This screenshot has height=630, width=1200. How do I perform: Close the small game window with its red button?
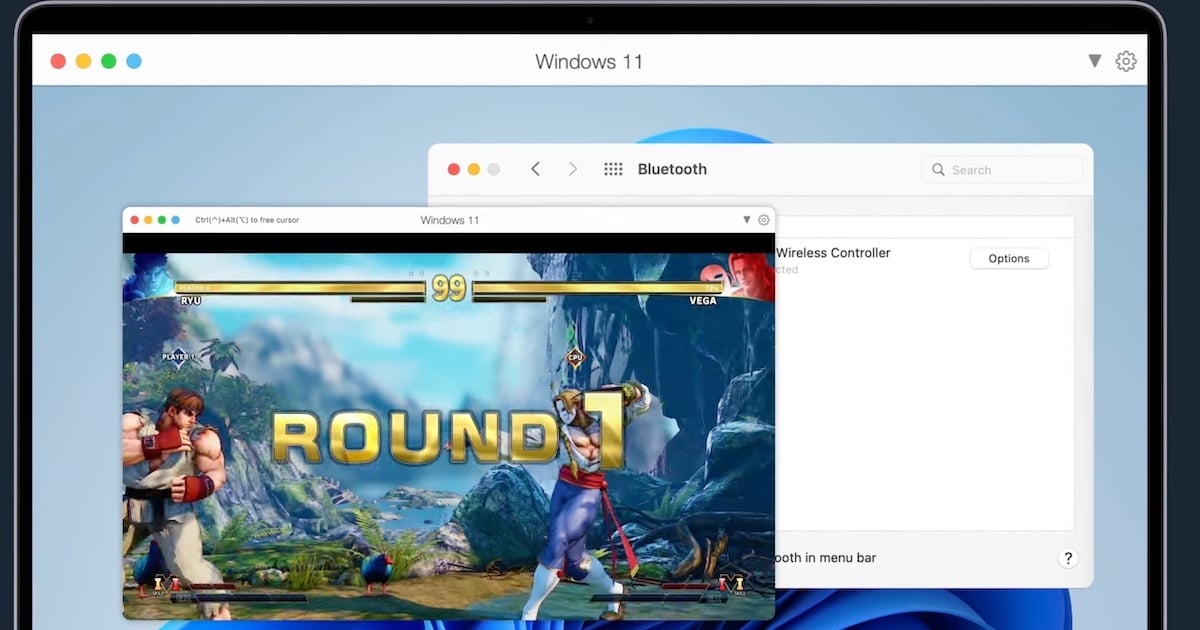click(x=134, y=220)
